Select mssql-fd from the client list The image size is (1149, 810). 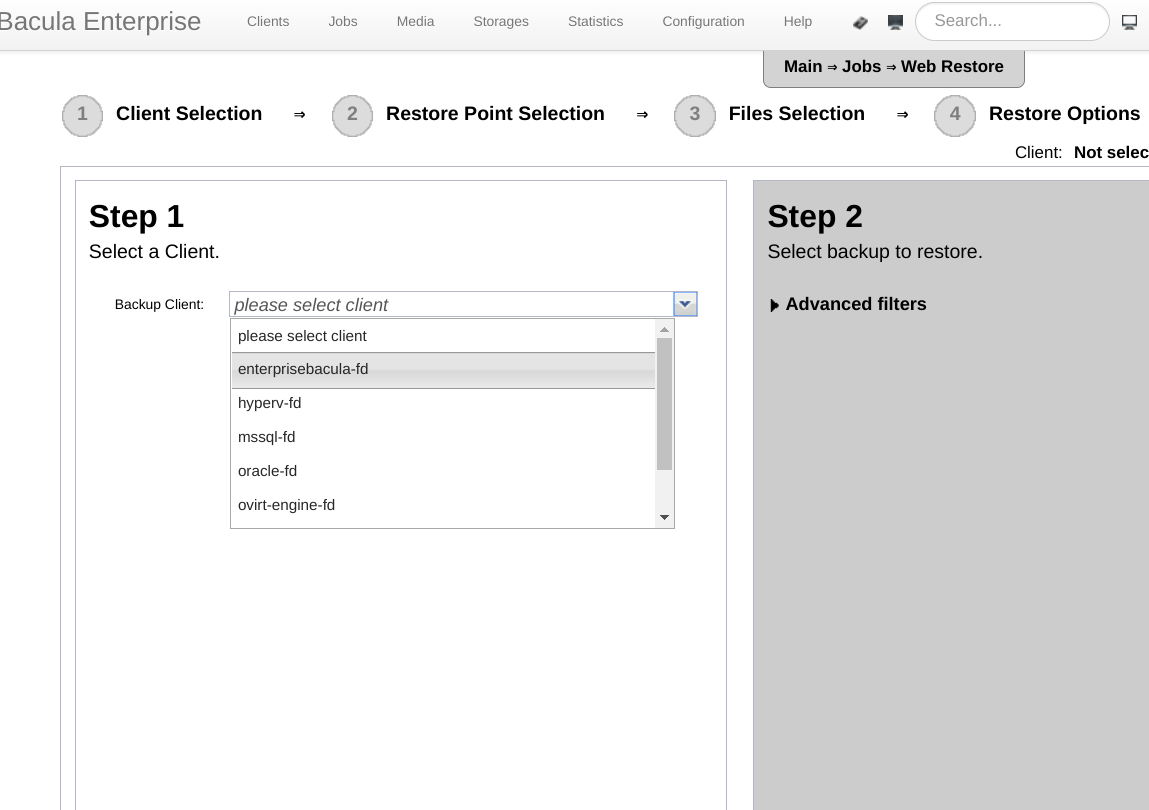point(443,437)
